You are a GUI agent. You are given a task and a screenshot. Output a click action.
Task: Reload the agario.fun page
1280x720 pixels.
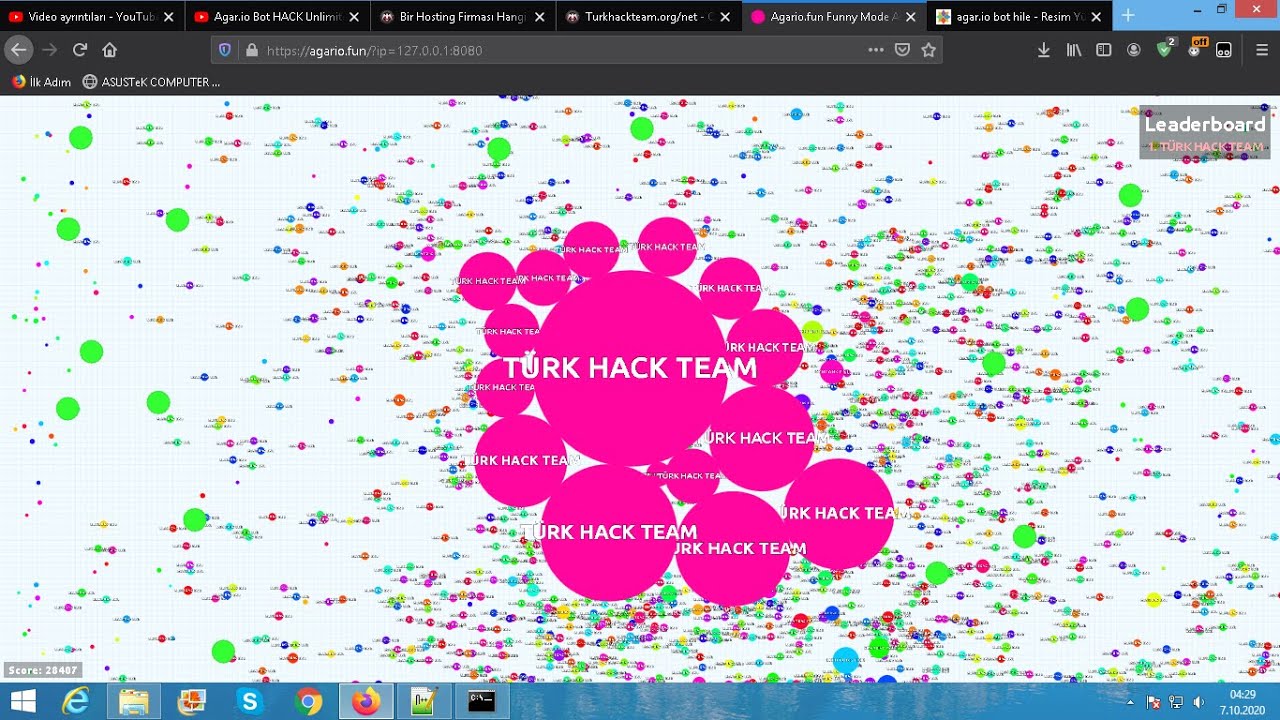[80, 50]
